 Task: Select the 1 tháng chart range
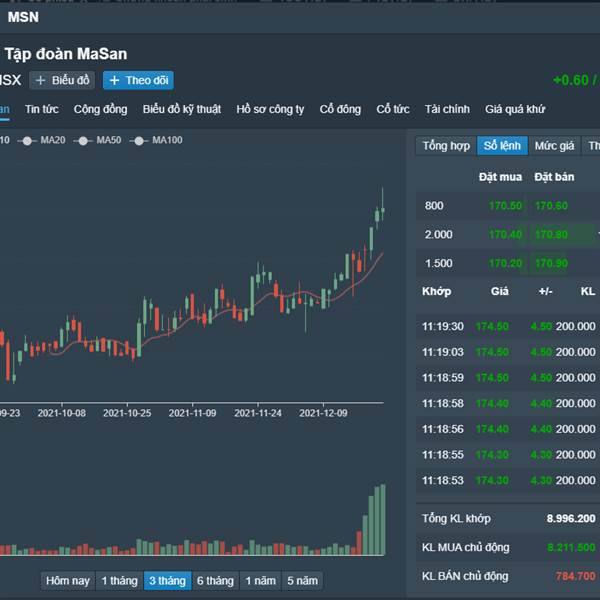[119, 580]
